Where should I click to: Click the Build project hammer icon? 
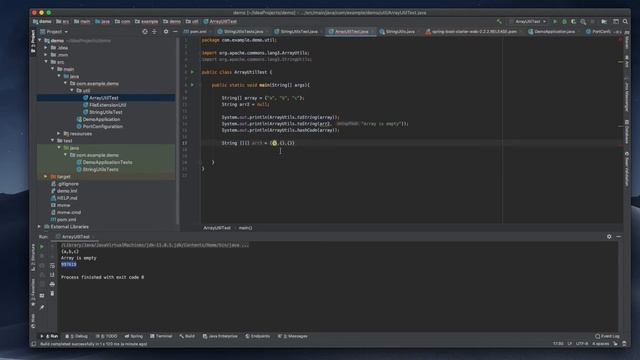coord(499,21)
